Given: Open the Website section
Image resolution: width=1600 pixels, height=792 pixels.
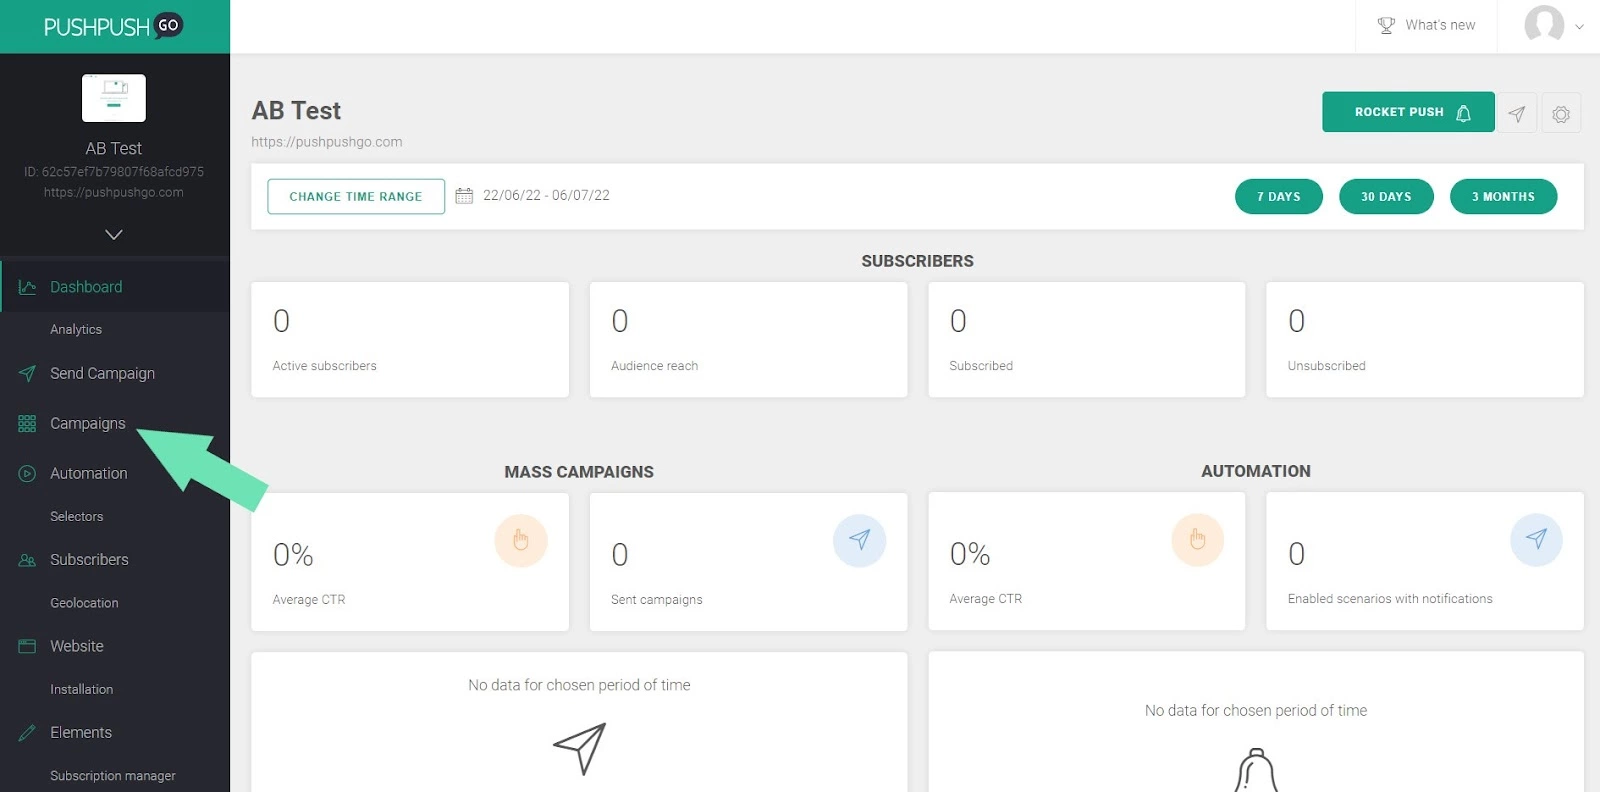Looking at the screenshot, I should point(77,646).
